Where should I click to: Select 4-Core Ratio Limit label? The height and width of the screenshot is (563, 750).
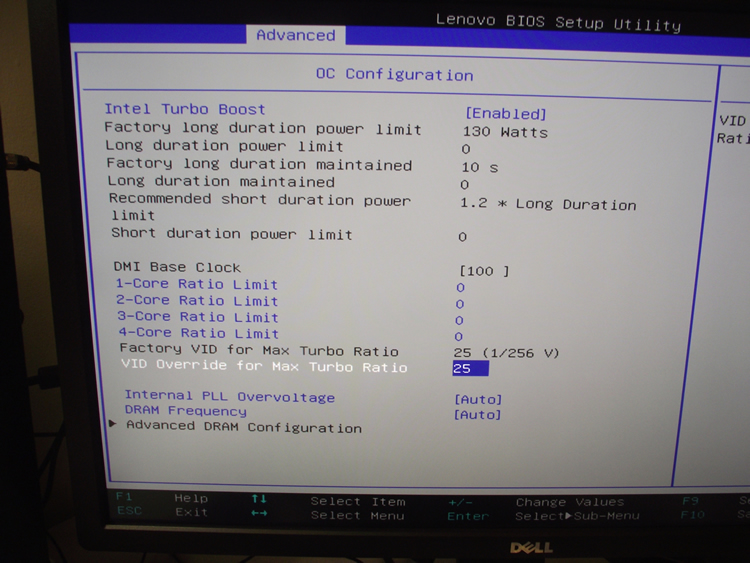coord(199,333)
